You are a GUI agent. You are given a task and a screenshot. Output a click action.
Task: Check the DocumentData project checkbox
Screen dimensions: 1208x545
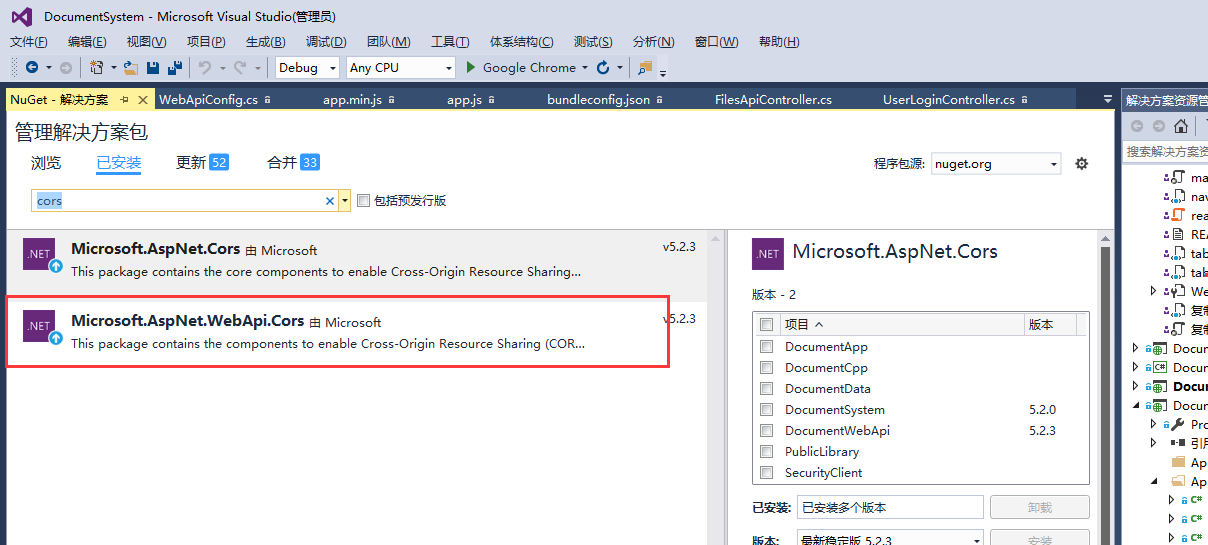766,389
